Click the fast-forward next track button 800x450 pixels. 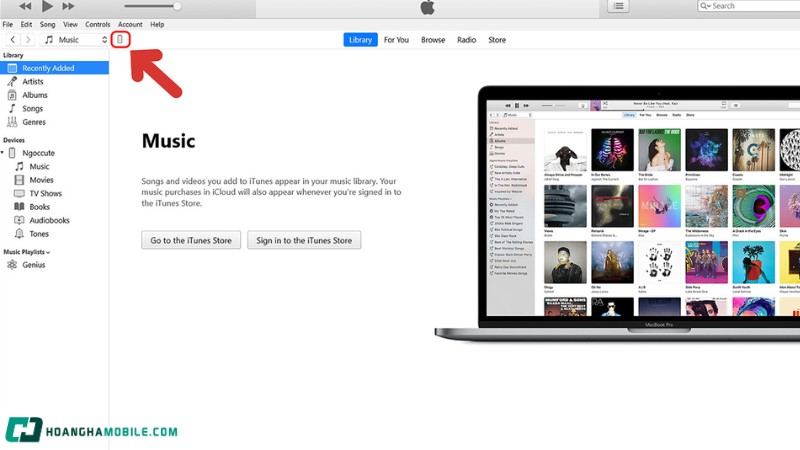click(68, 6)
